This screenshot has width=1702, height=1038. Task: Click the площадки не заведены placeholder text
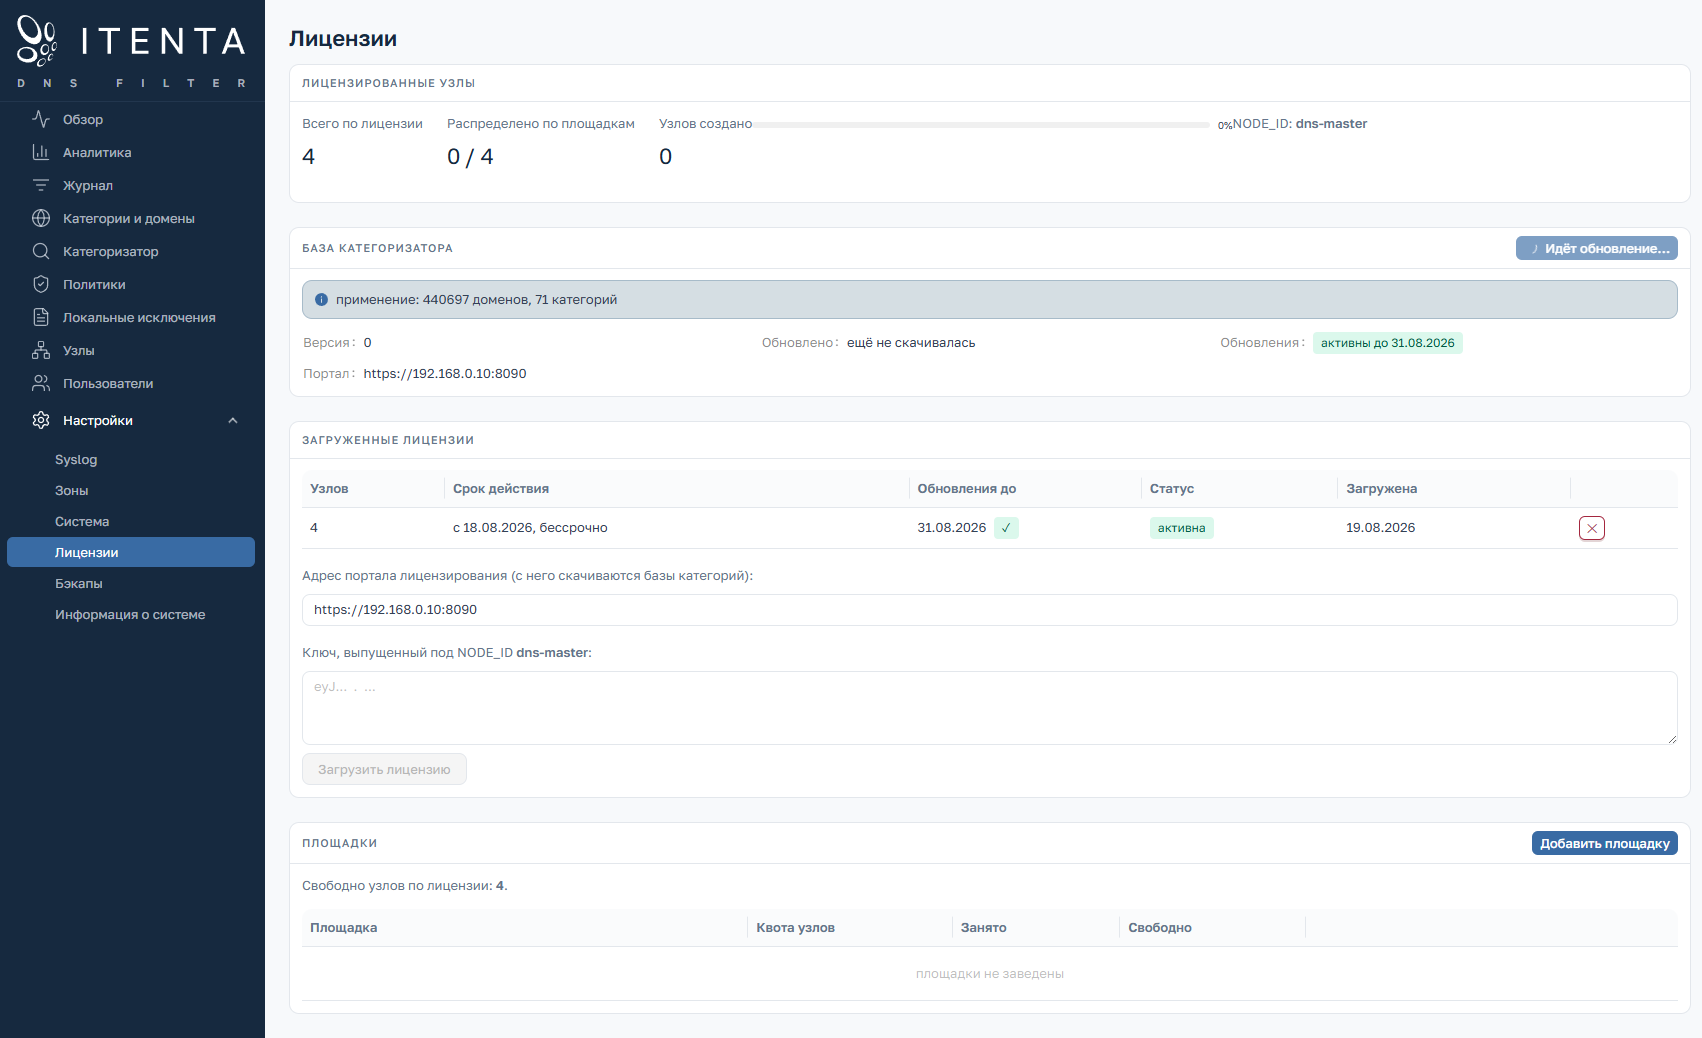pos(990,974)
